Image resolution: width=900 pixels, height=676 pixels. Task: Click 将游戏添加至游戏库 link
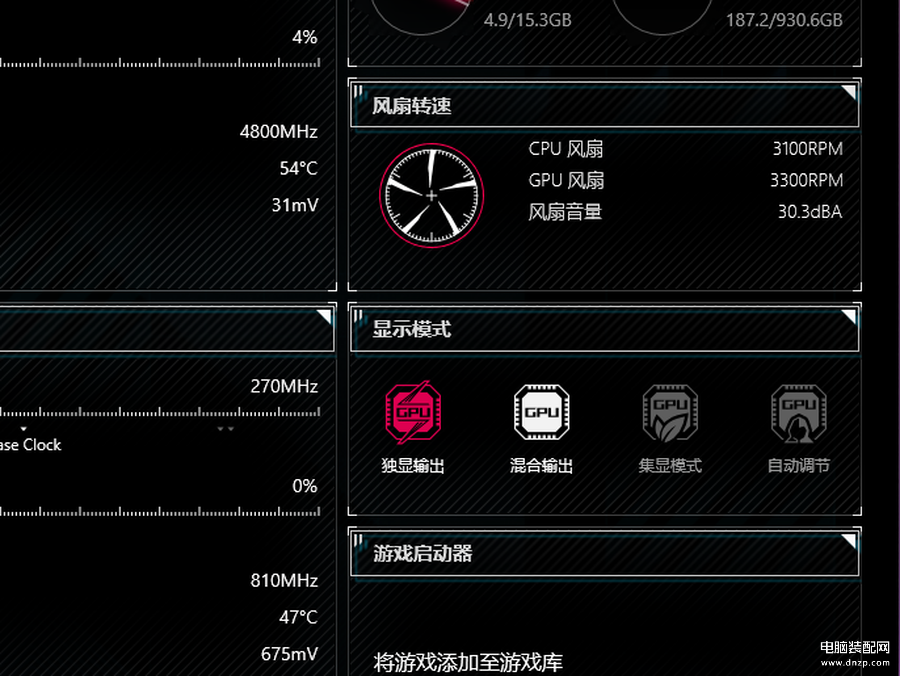tap(468, 662)
